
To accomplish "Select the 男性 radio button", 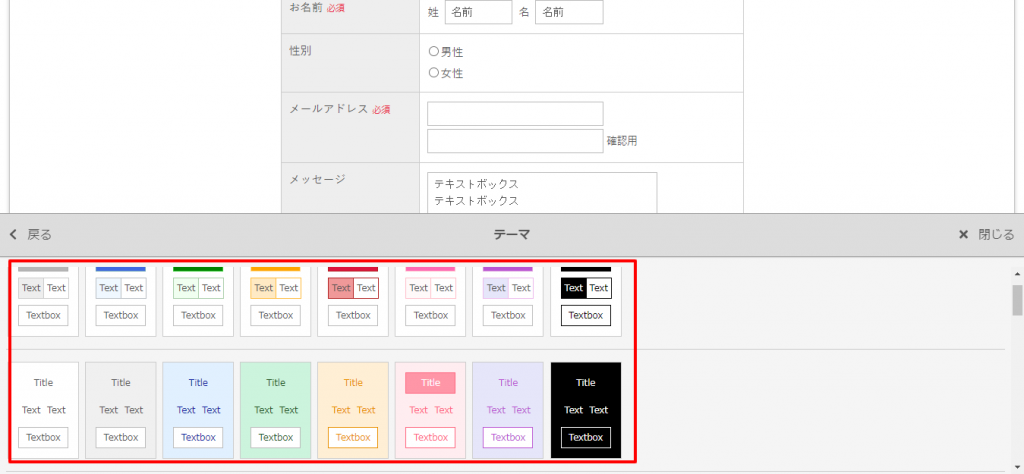I will (x=434, y=52).
